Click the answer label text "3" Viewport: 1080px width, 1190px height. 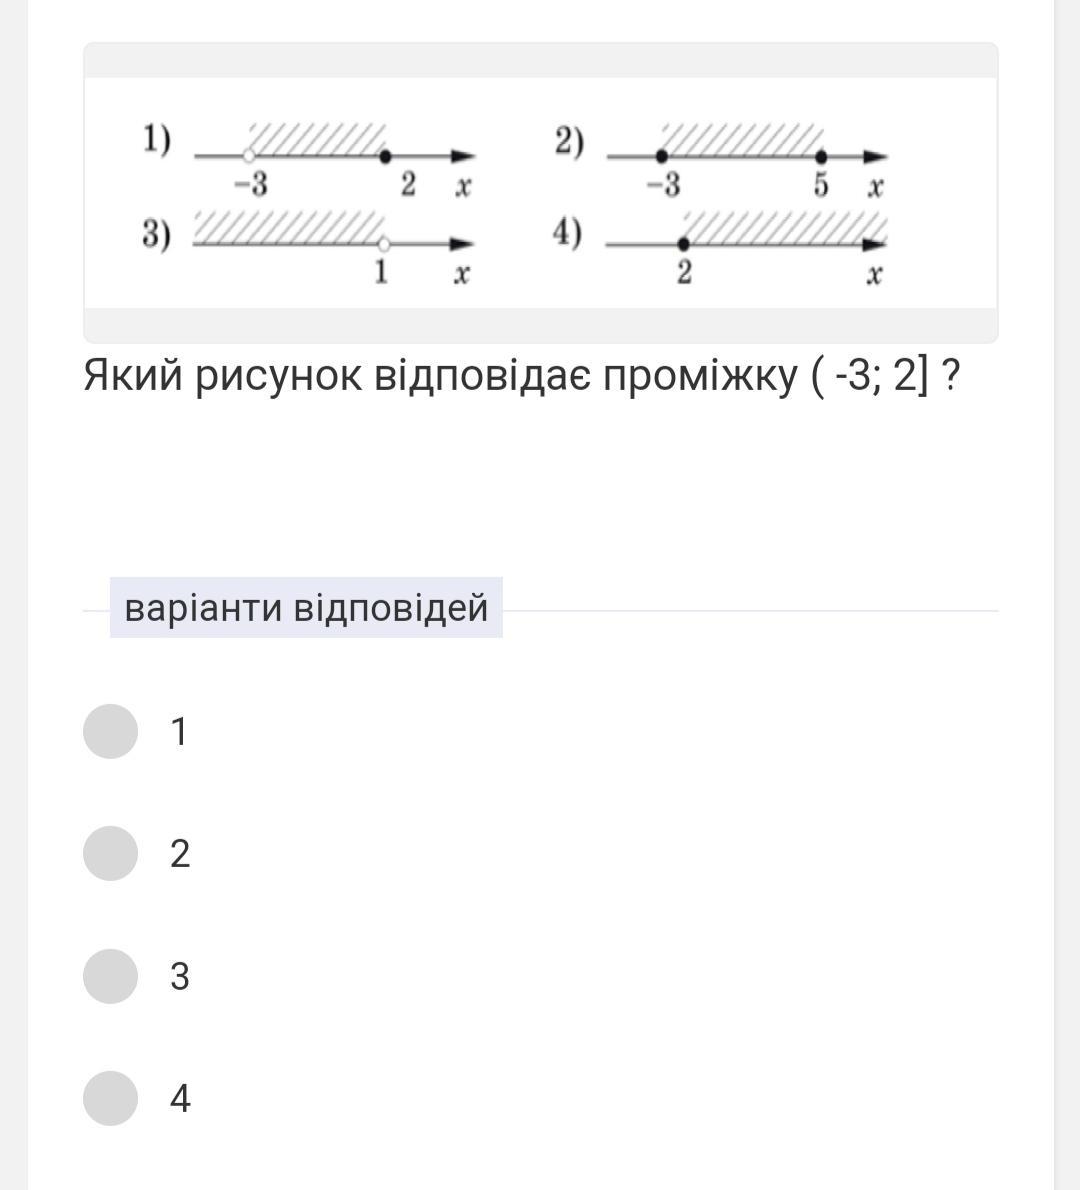[180, 977]
